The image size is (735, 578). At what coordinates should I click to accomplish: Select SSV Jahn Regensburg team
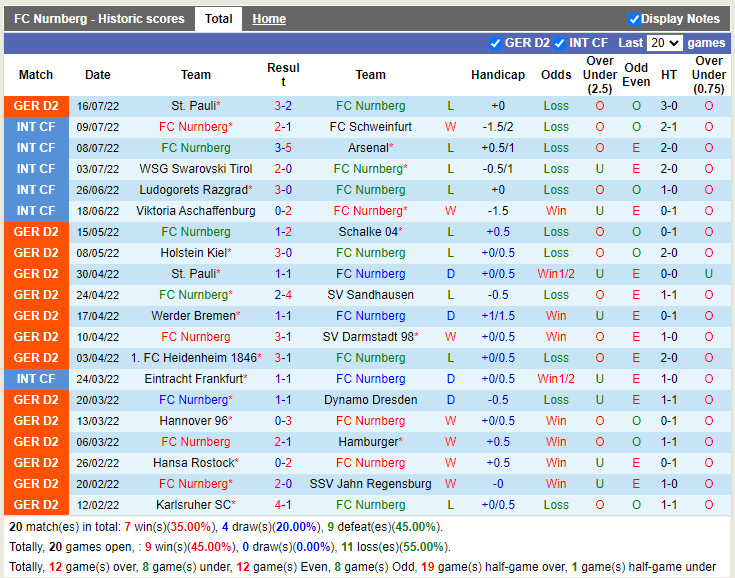[370, 484]
